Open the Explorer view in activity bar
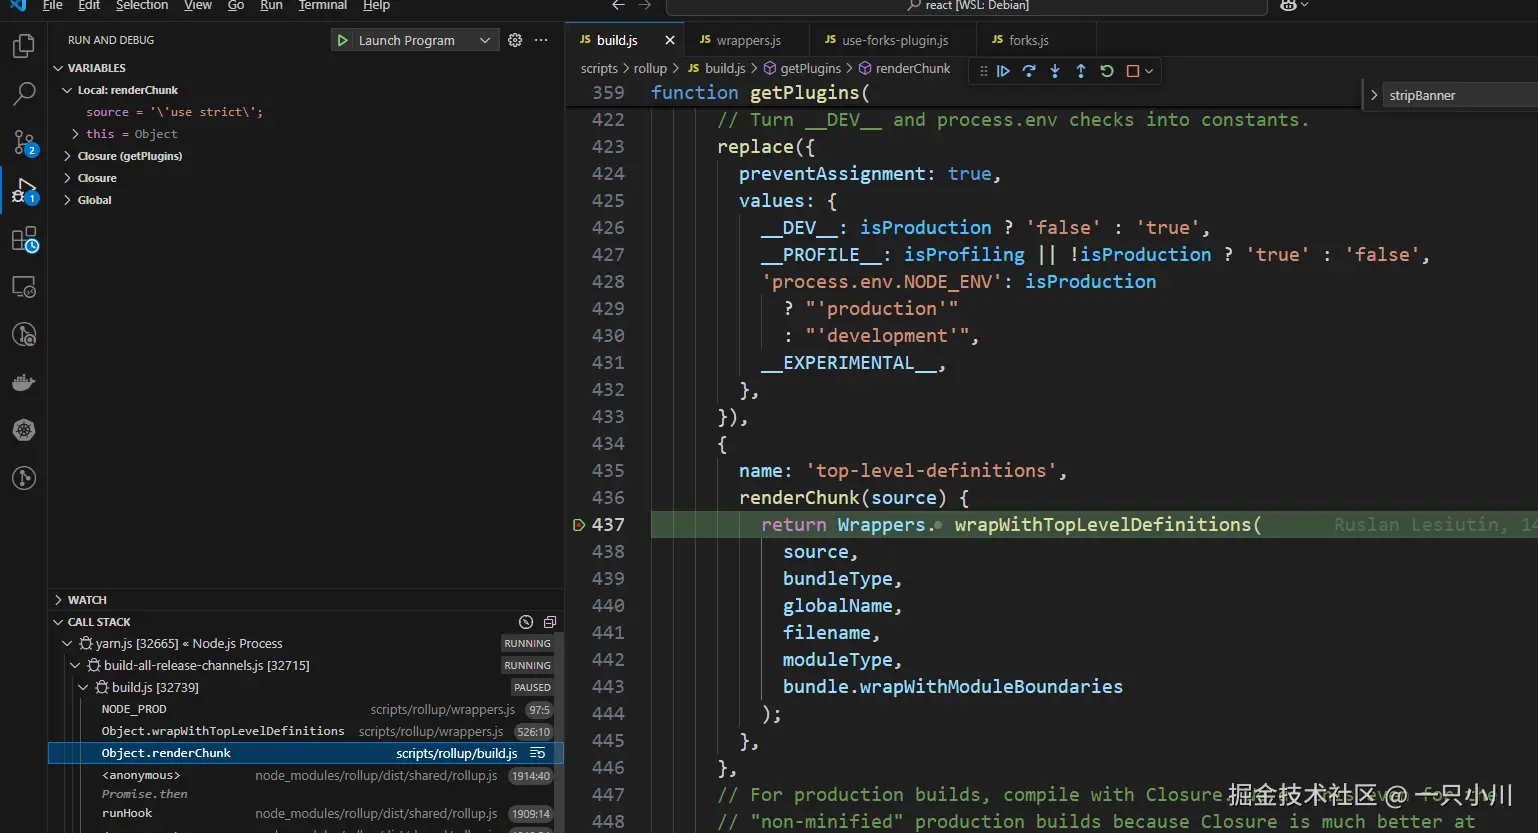The height and width of the screenshot is (833, 1538). click(24, 46)
